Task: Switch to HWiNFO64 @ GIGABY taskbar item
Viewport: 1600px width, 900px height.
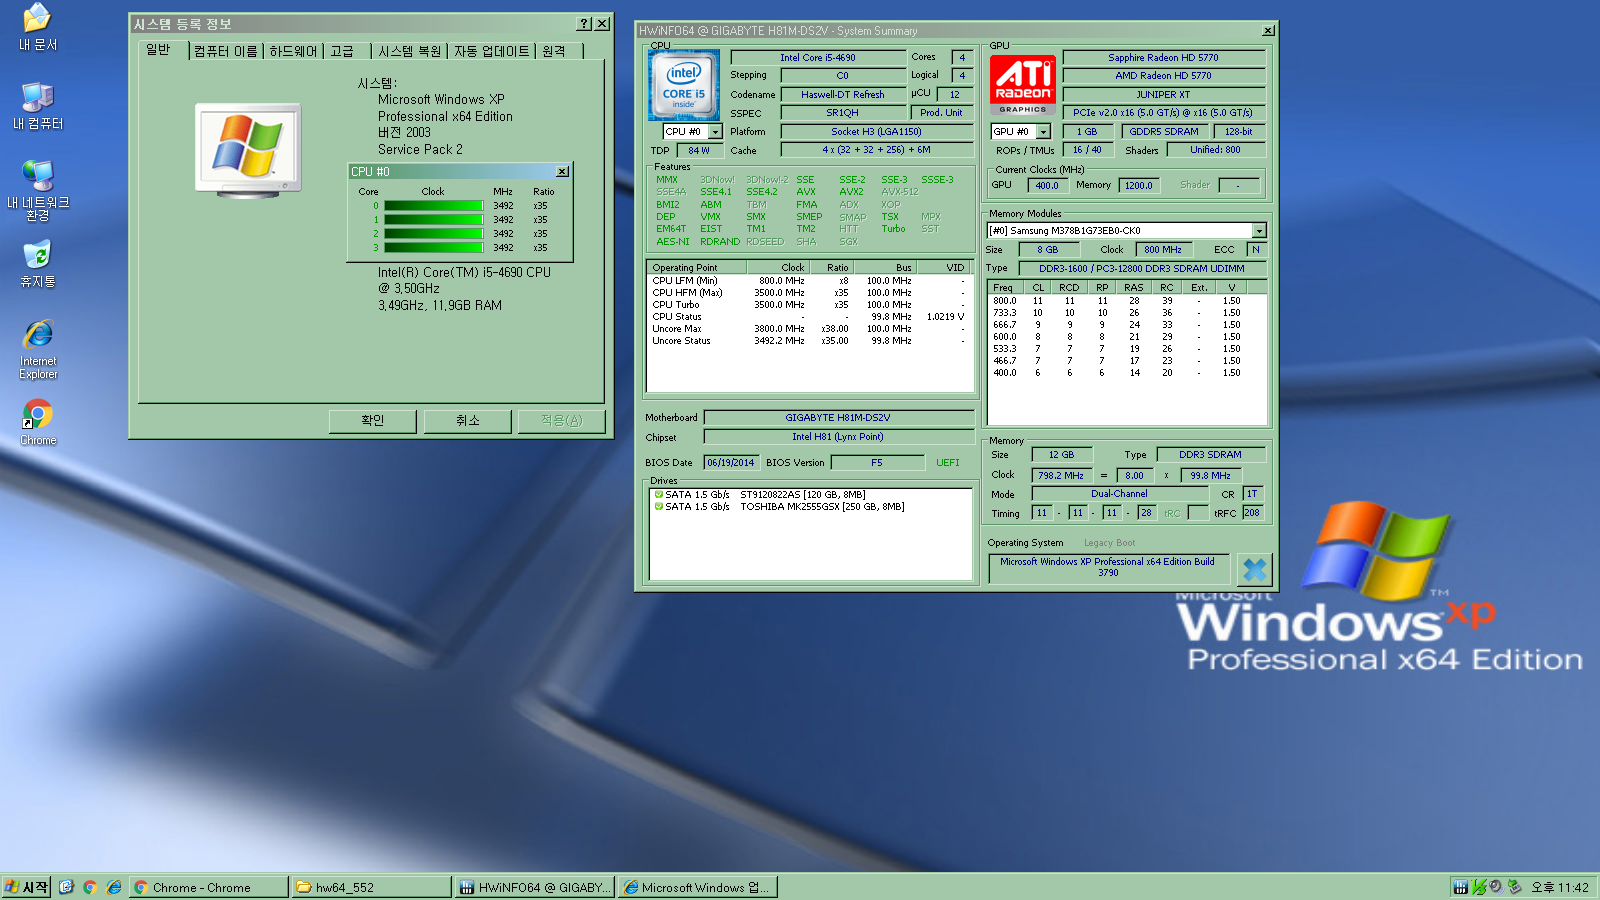Action: coord(535,887)
